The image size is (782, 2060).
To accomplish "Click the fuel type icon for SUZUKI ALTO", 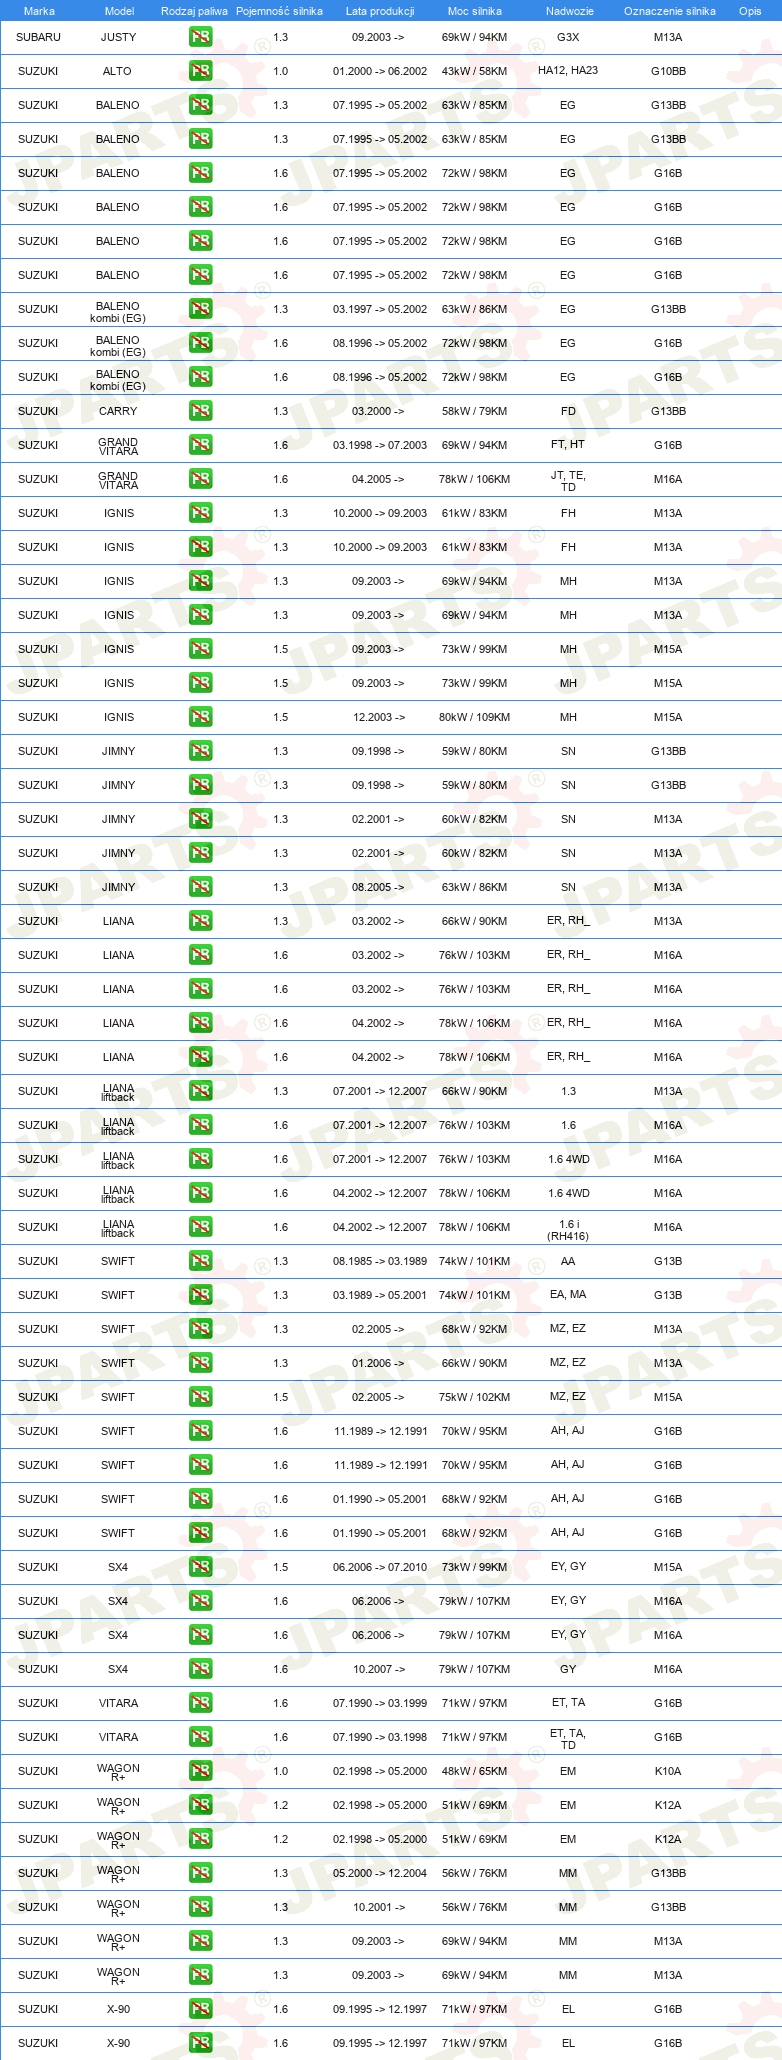I will 200,71.
